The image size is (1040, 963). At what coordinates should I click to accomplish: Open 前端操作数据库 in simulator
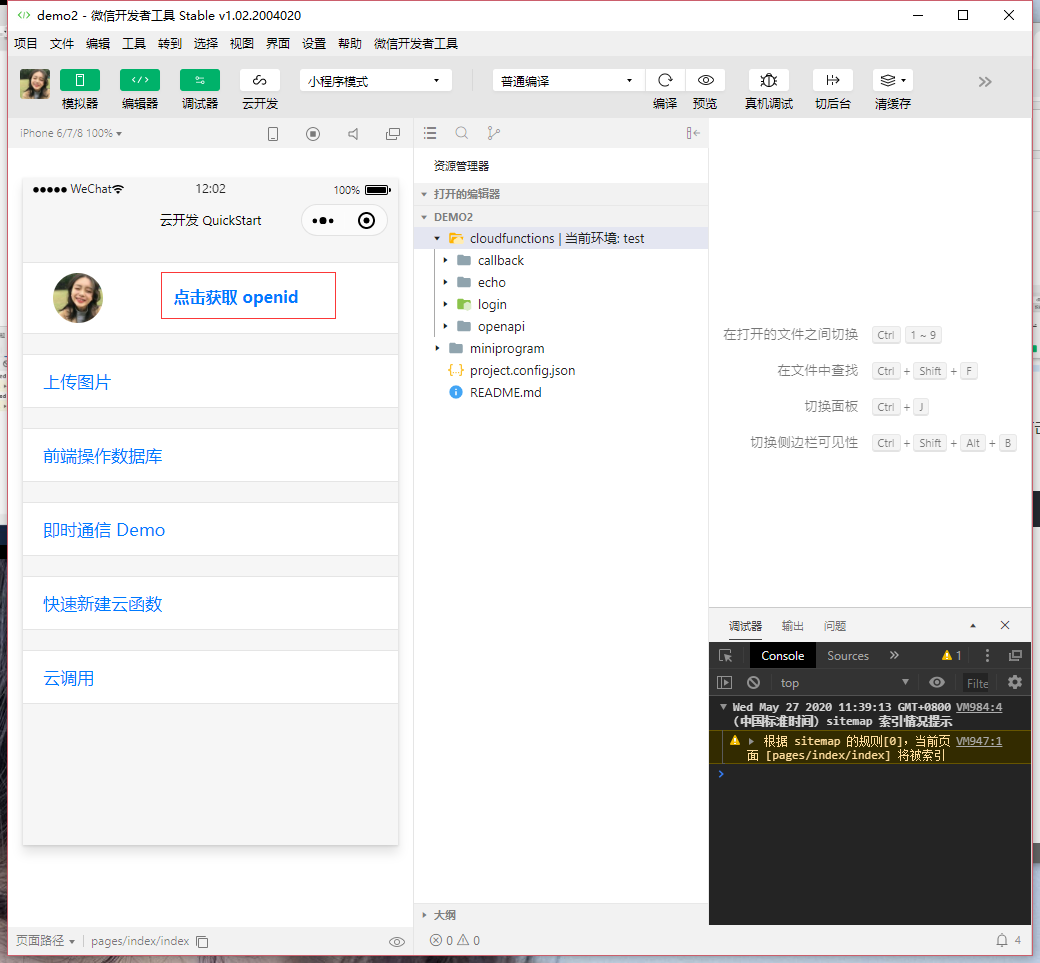coord(103,456)
